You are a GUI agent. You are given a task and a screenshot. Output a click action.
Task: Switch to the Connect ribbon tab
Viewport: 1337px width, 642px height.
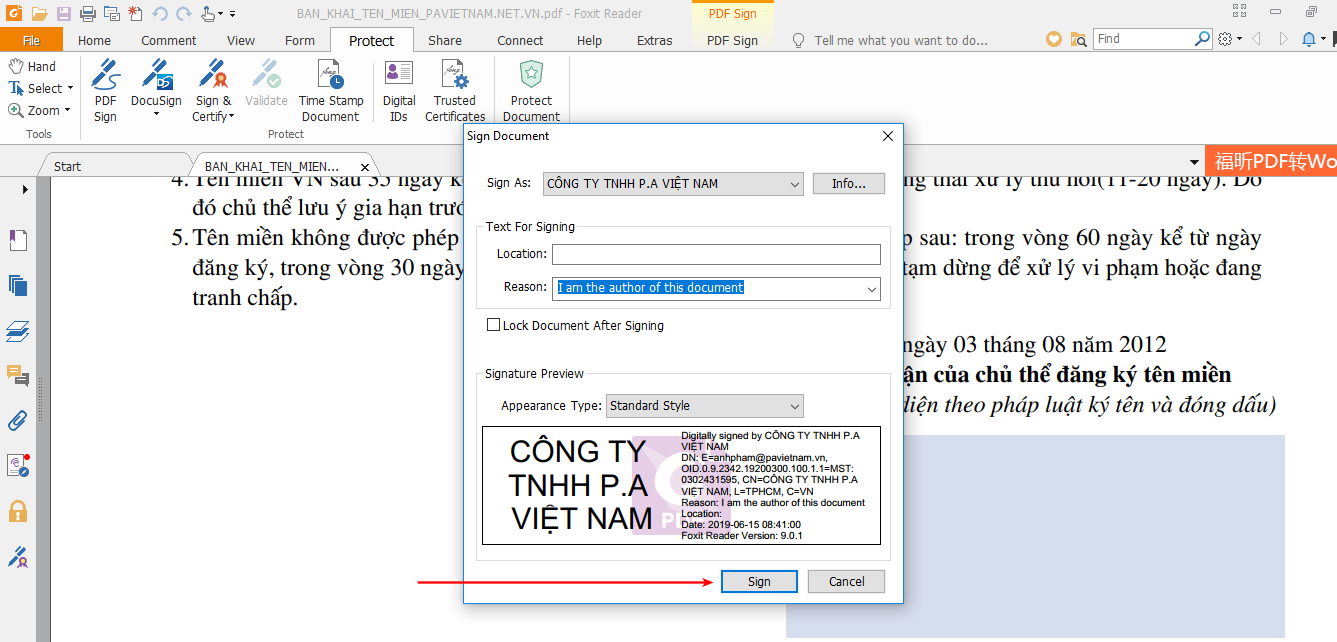click(x=520, y=40)
